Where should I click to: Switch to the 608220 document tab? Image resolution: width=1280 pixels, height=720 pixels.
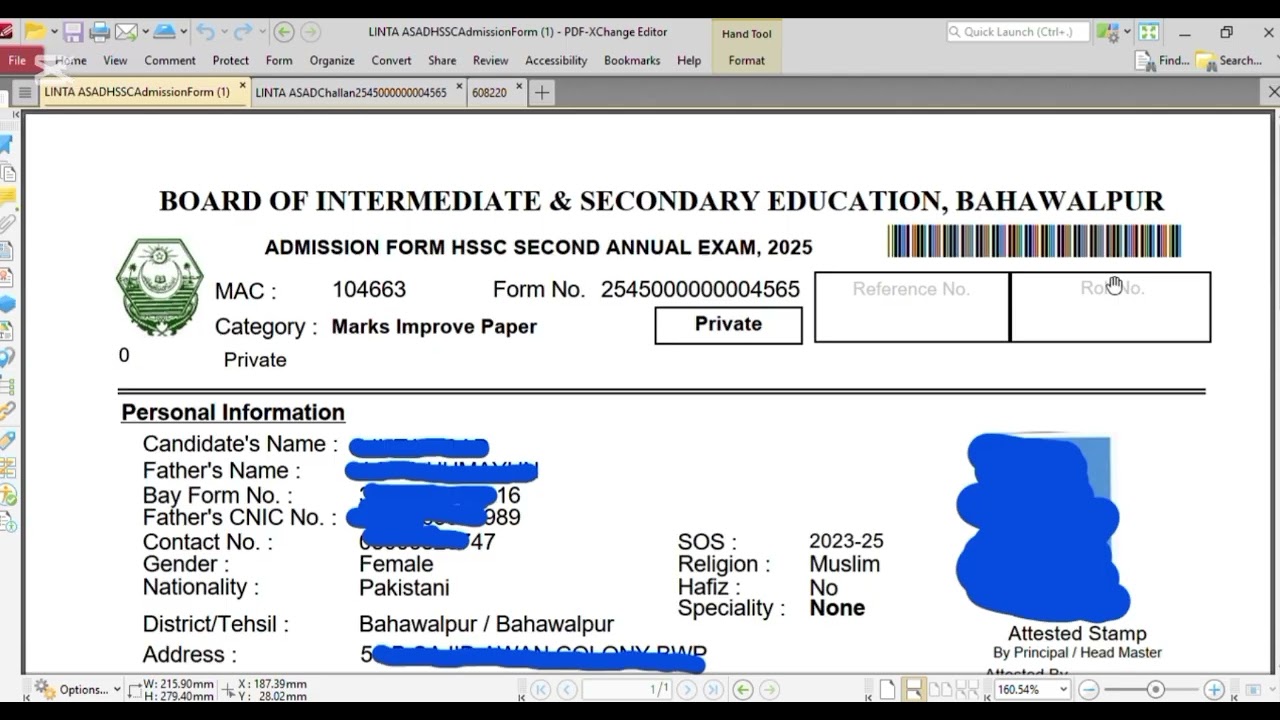(489, 92)
